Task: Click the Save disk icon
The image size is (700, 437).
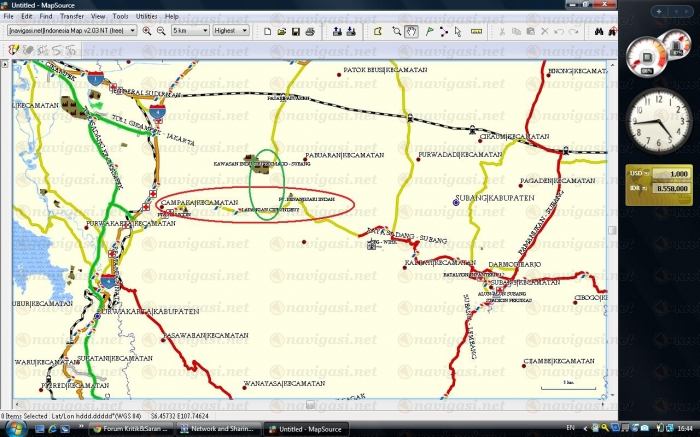Action: pos(296,31)
